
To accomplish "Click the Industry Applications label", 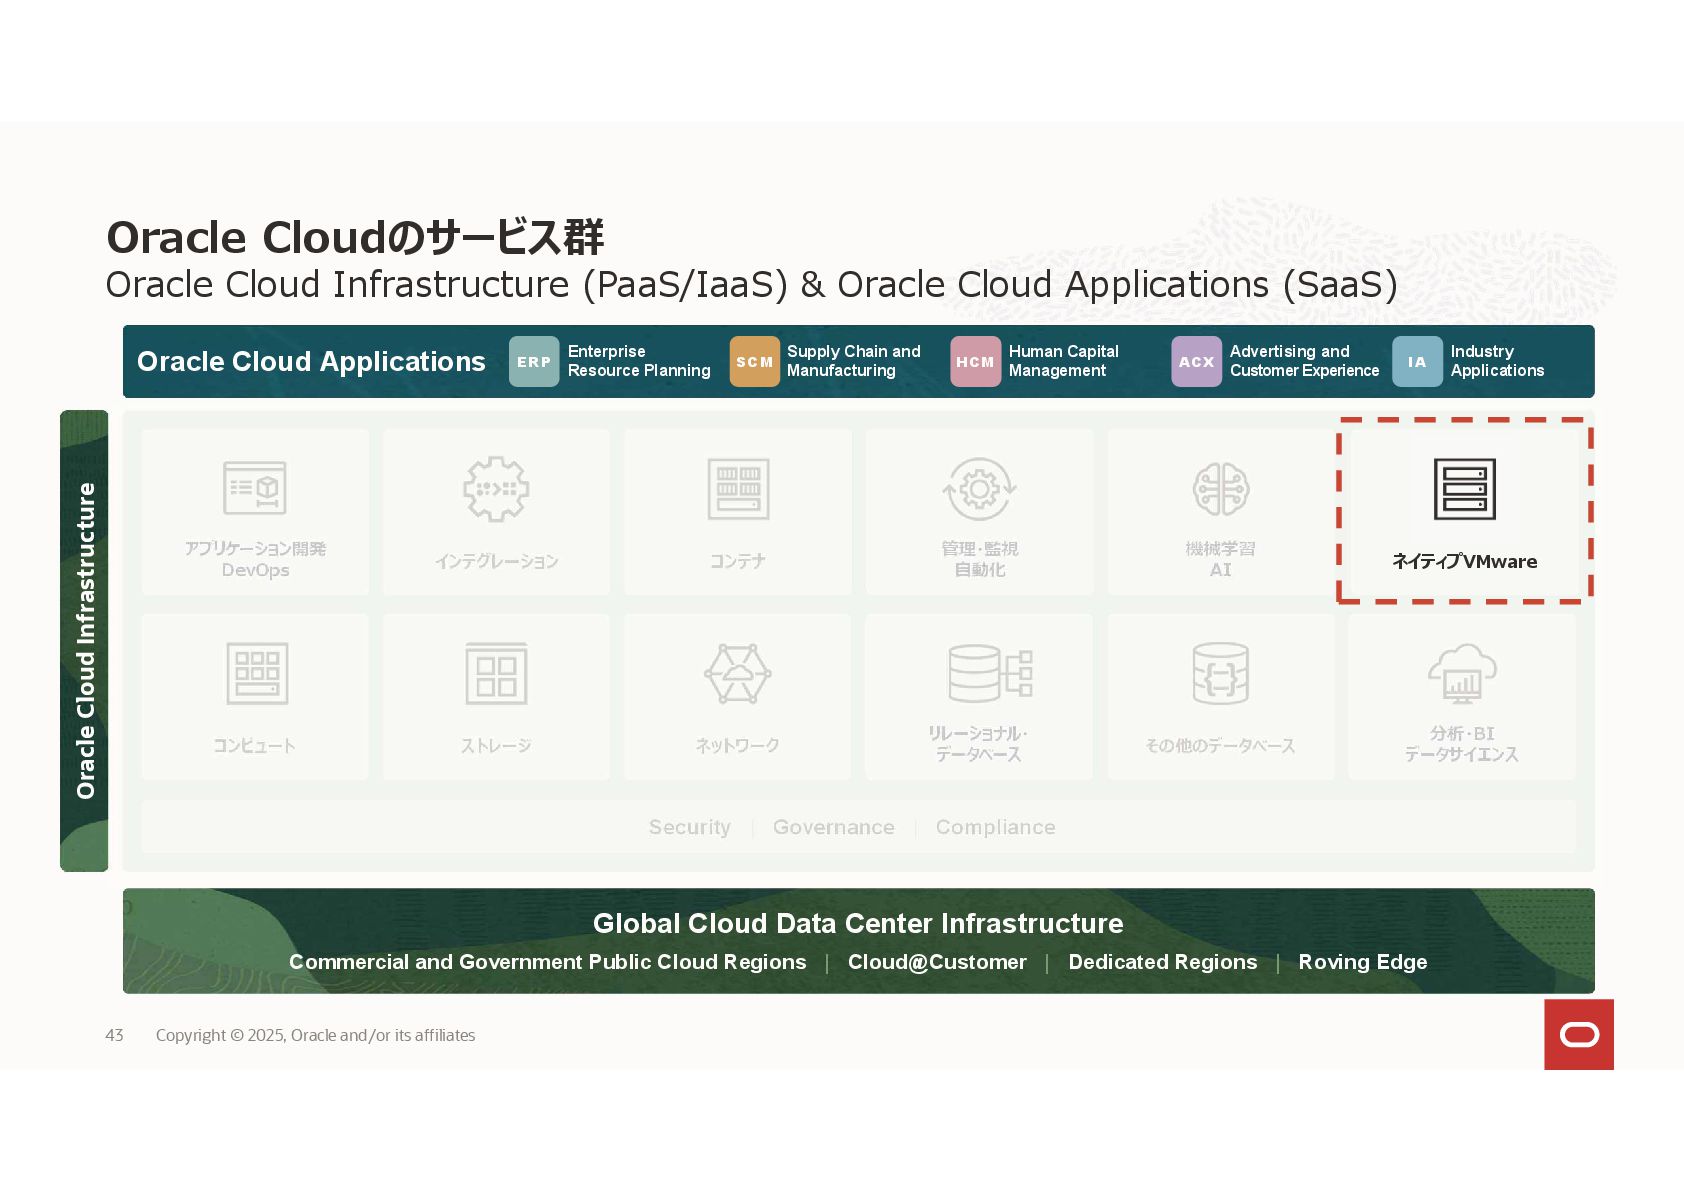I will pos(1497,361).
